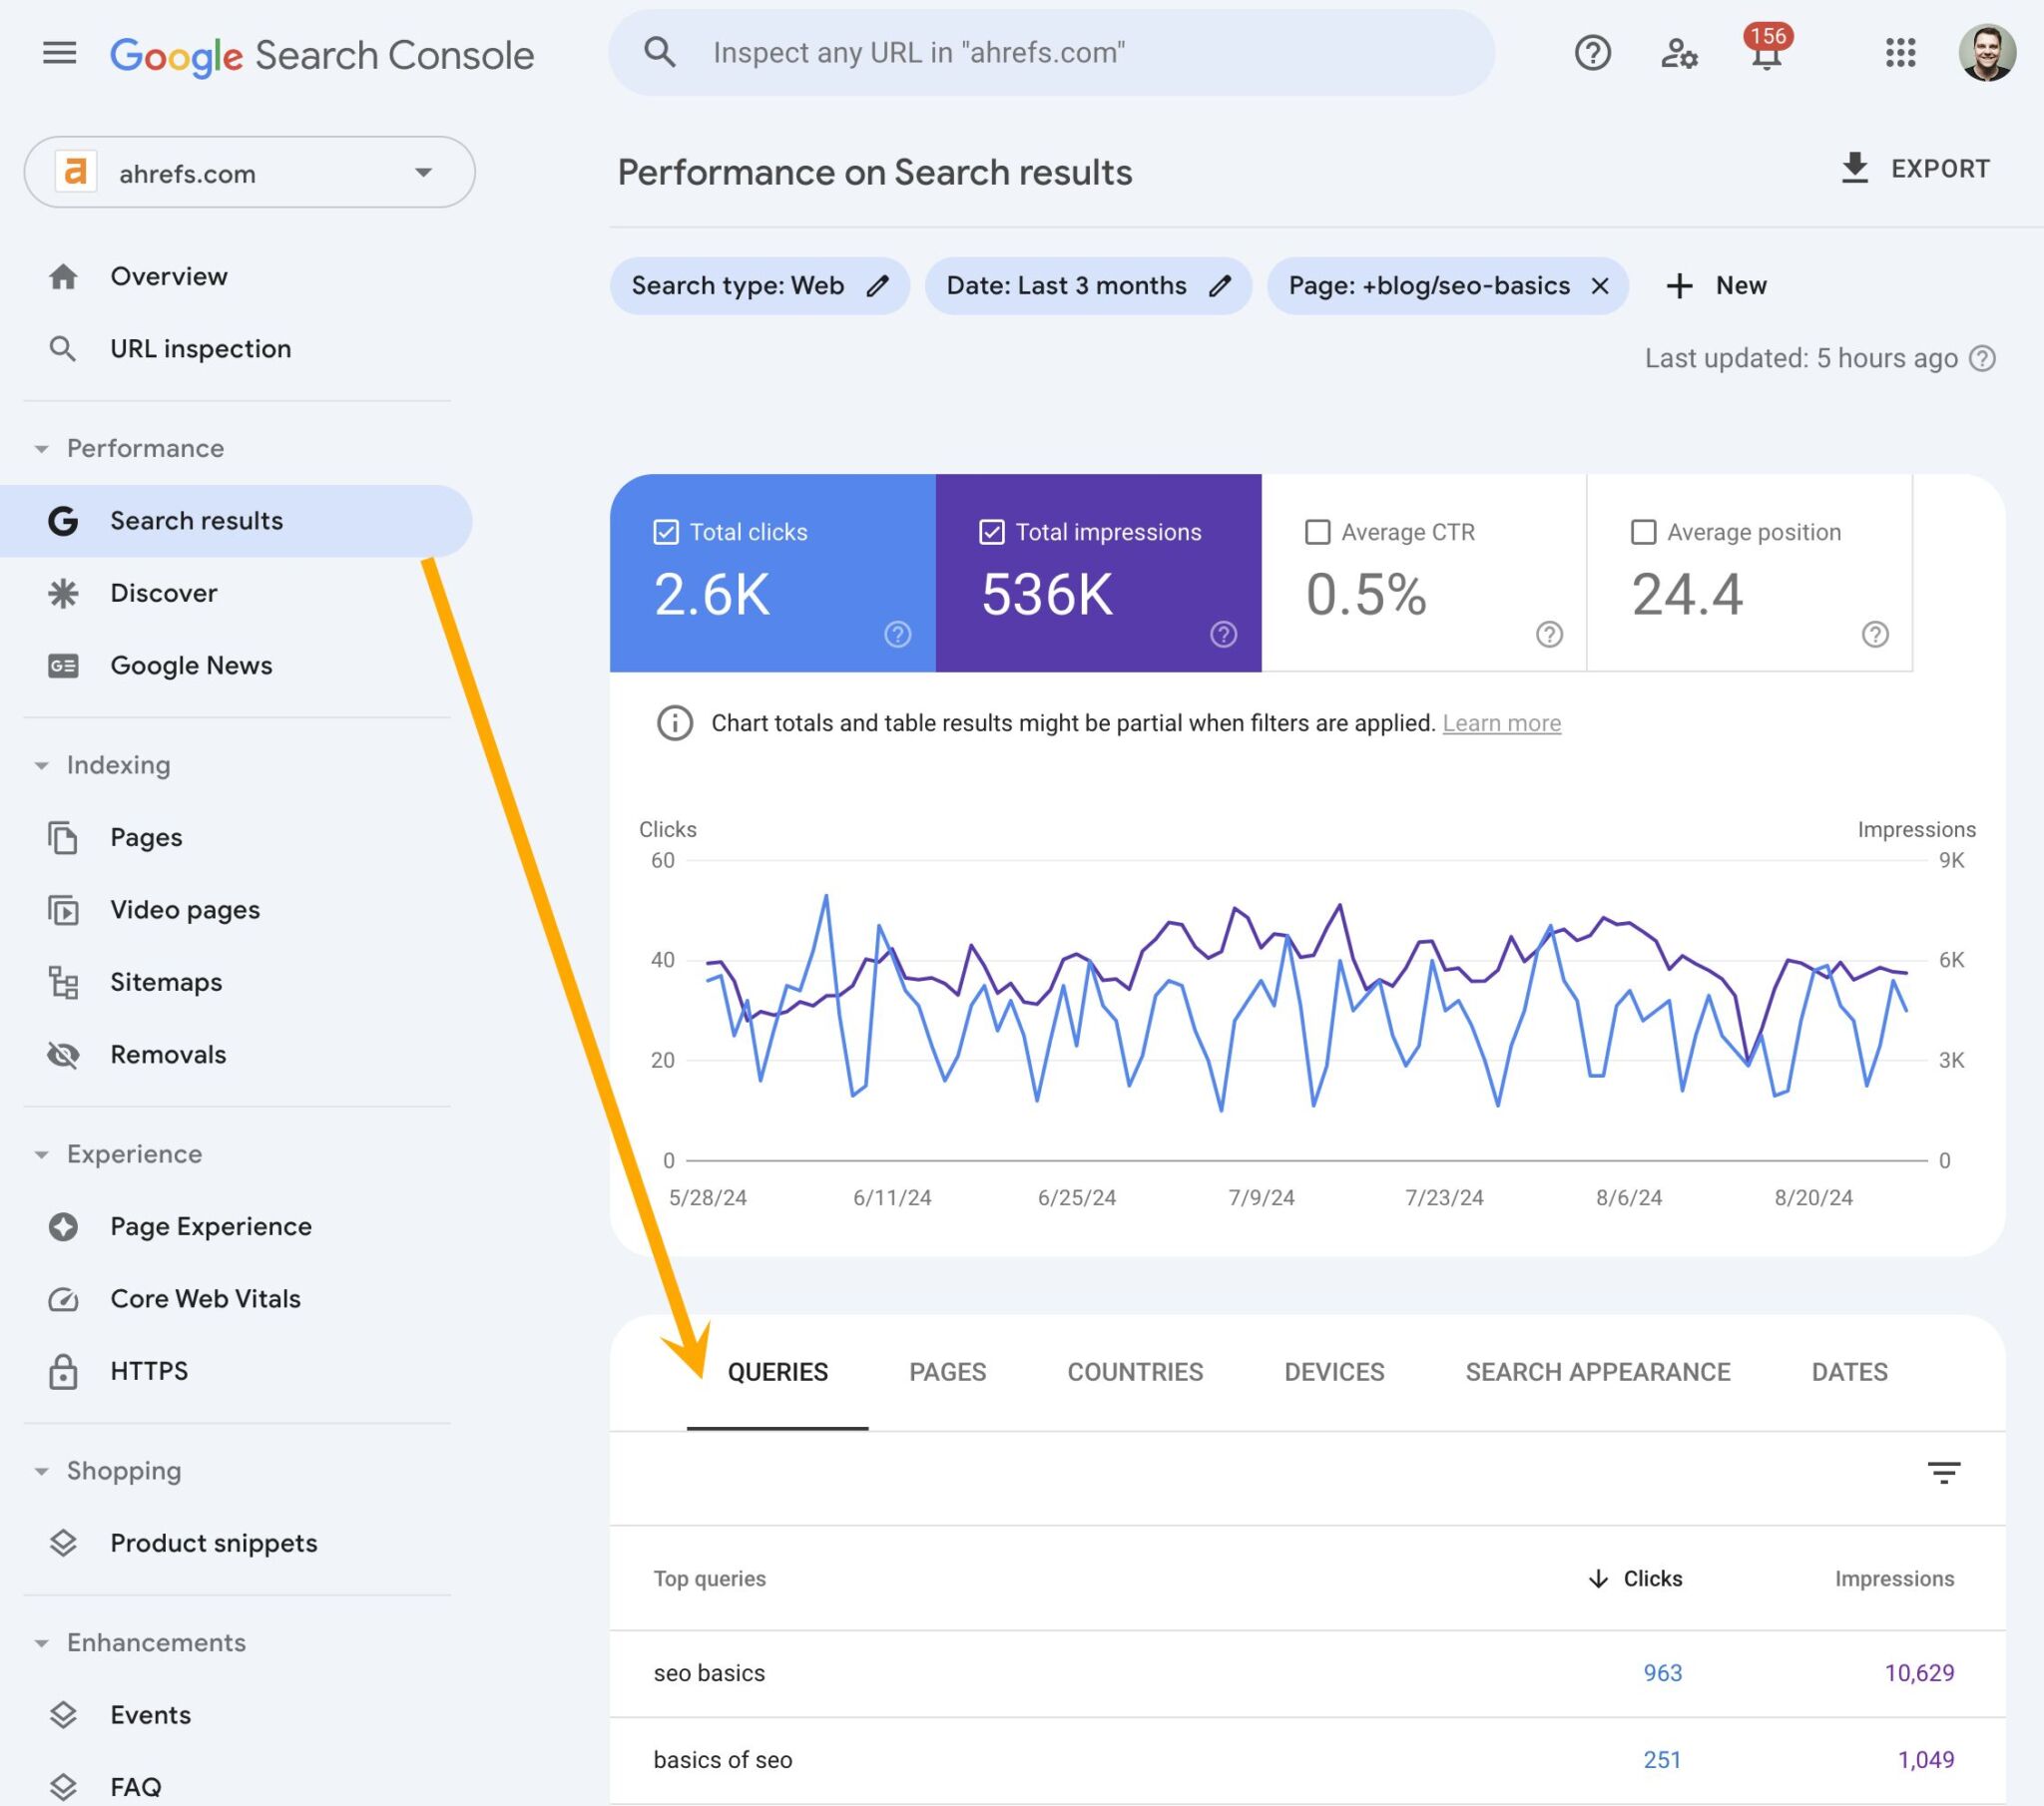This screenshot has width=2044, height=1806.
Task: Enable the Average position metric
Action: coord(1643,531)
